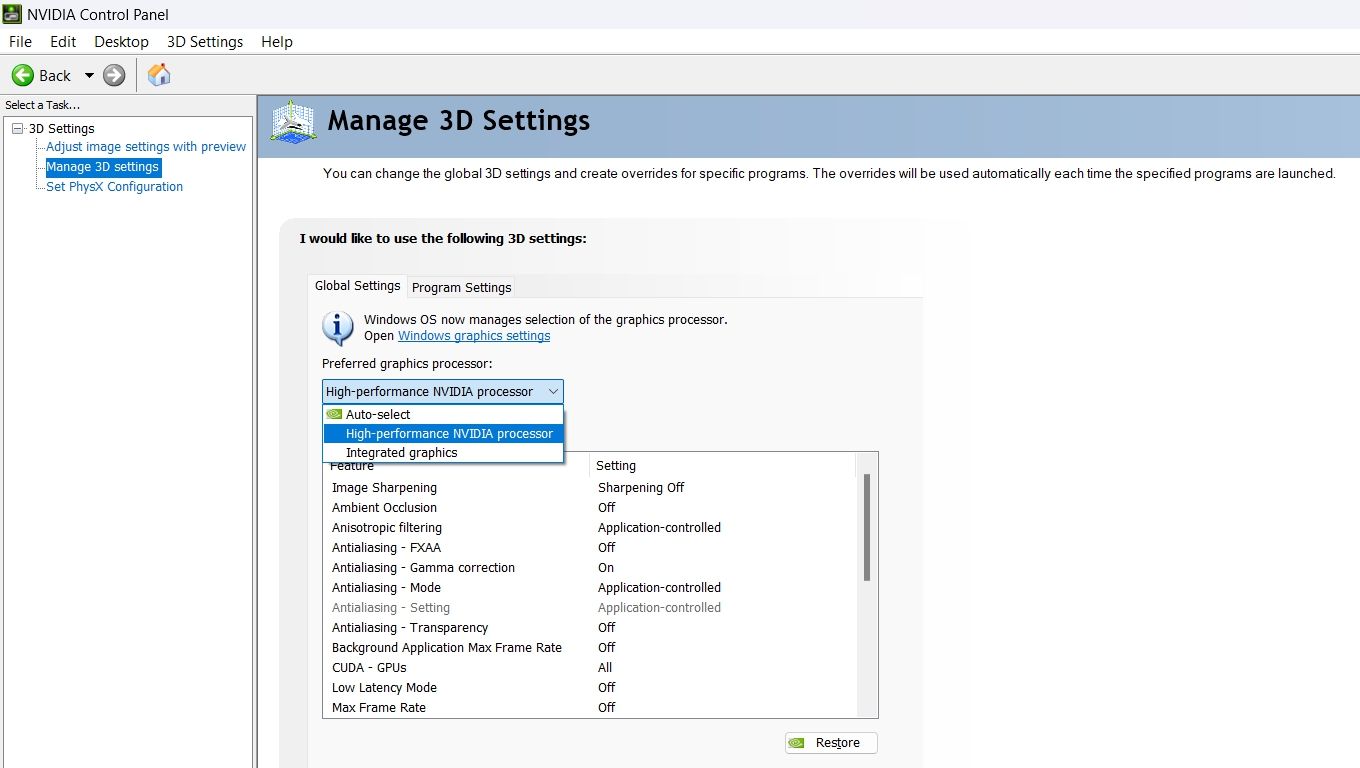This screenshot has height=768, width=1360.
Task: Click the Auto-select NVIDIA logo icon
Action: click(334, 414)
